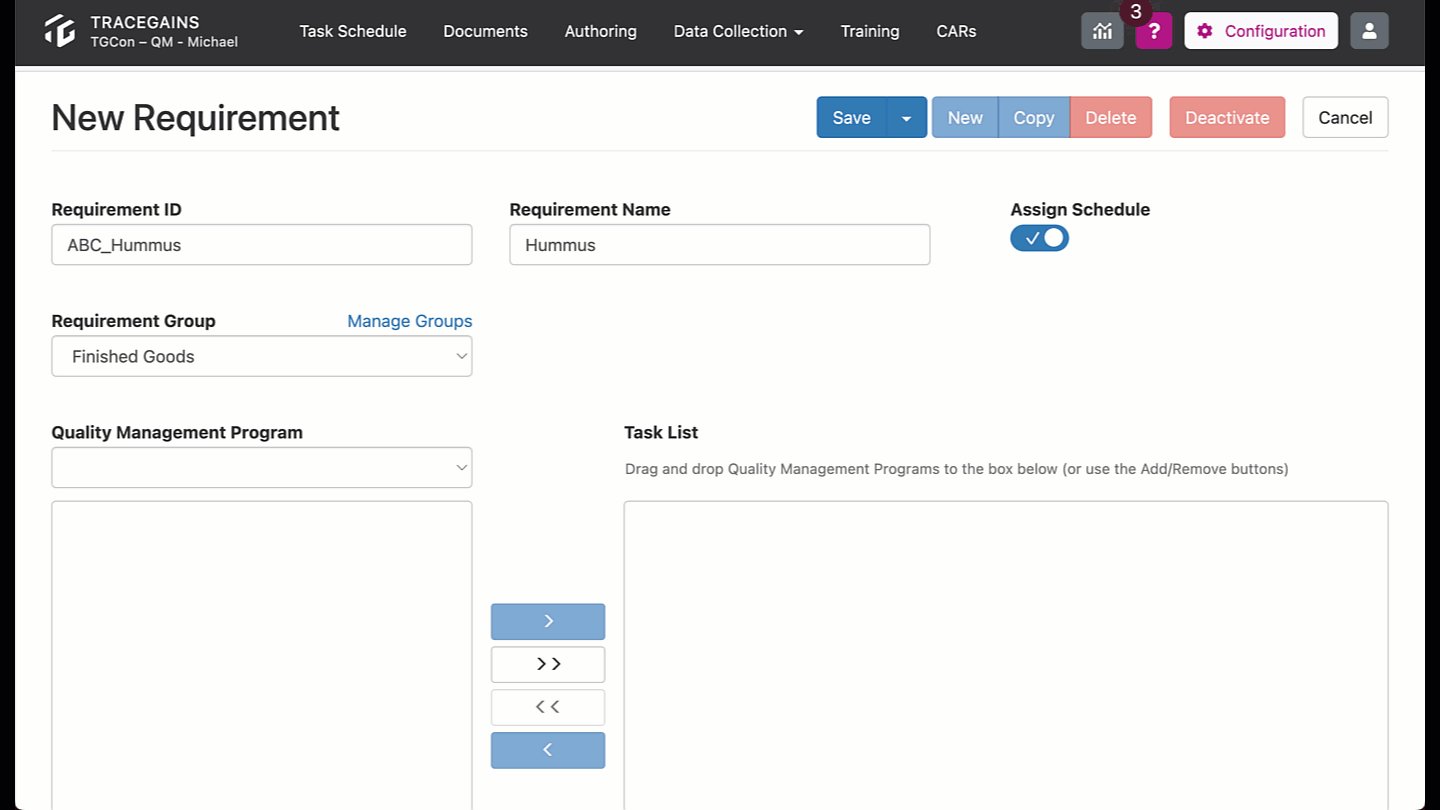Image resolution: width=1440 pixels, height=810 pixels.
Task: Open the help question mark icon
Action: tap(1153, 31)
